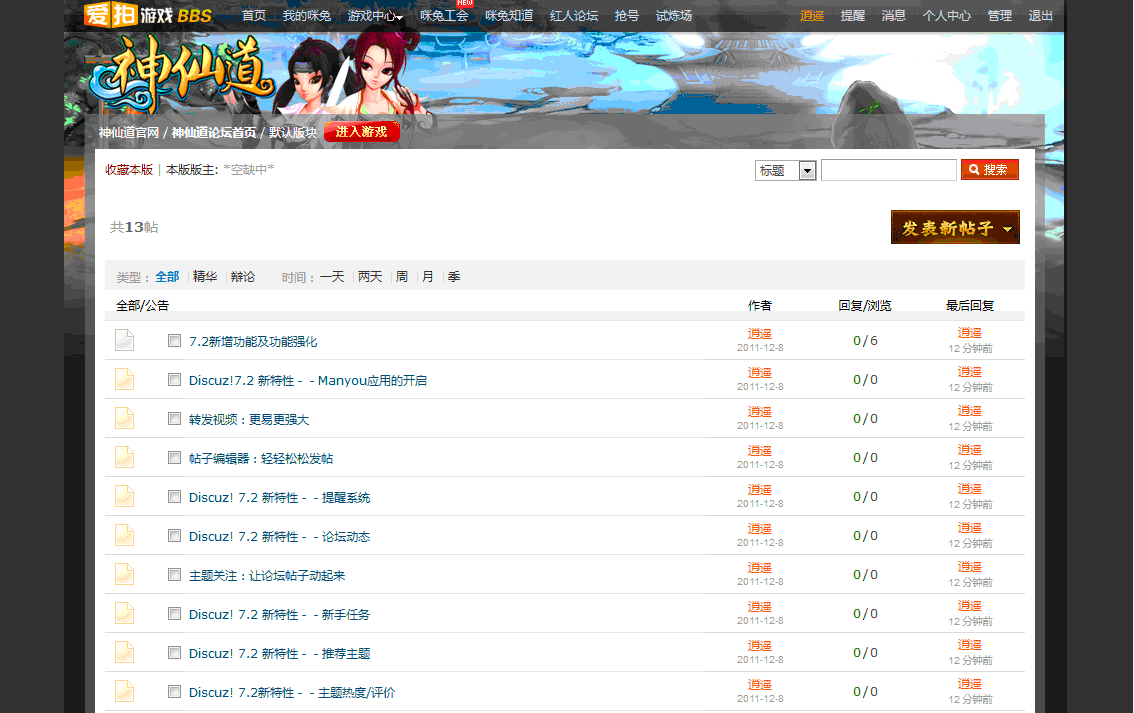Screen dimensions: 1134x713
Task: Open thread 转发视频：更易更强大
Action: click(249, 419)
